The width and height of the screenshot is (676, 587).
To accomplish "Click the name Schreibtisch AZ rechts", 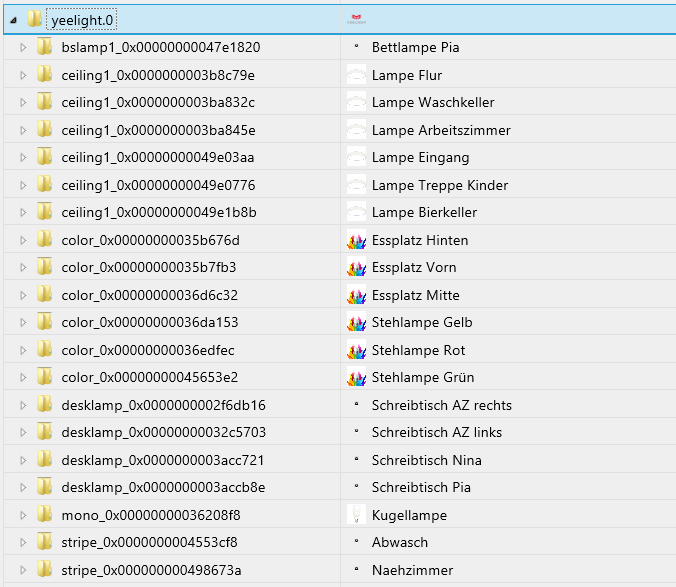I will [442, 406].
